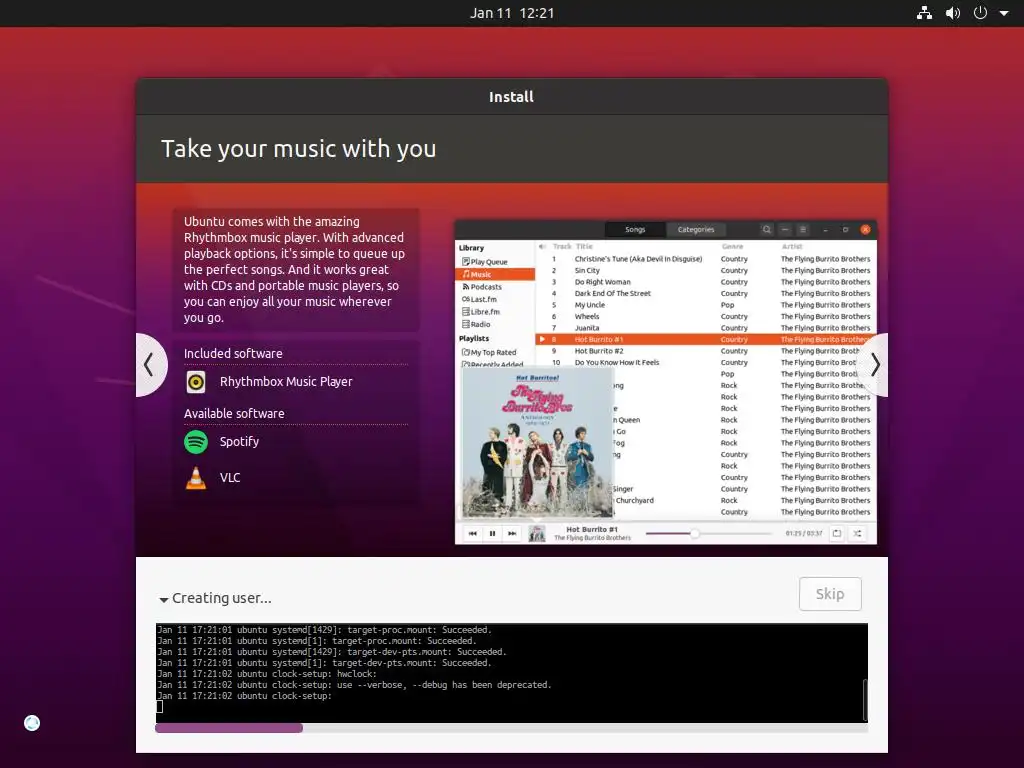
Task: Click the Rhythmbox screenshot's orange close button
Action: coord(865,229)
